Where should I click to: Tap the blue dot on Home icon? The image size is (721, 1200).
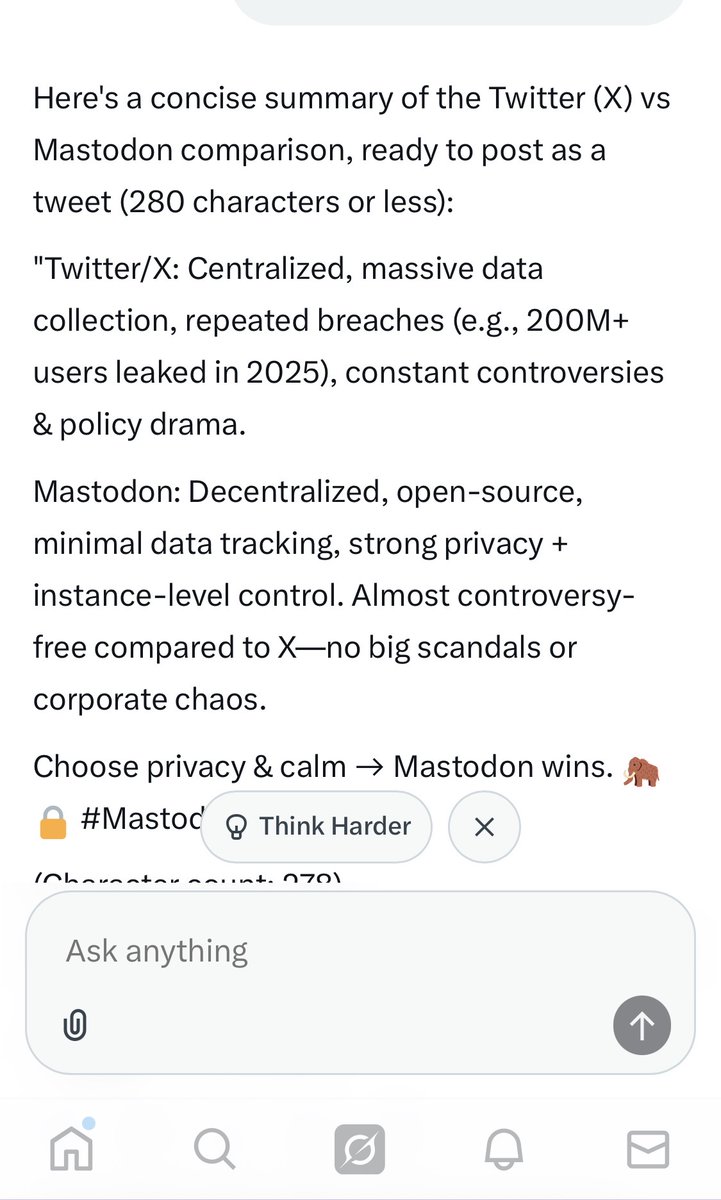tap(89, 1124)
